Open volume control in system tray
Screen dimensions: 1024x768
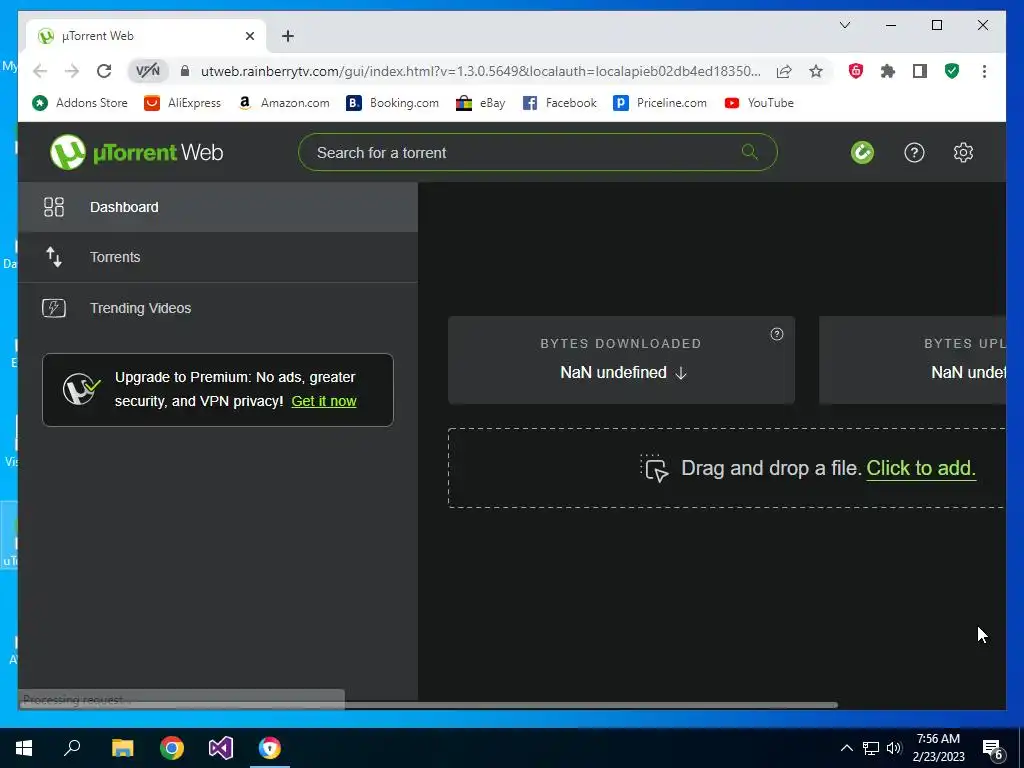tap(894, 748)
